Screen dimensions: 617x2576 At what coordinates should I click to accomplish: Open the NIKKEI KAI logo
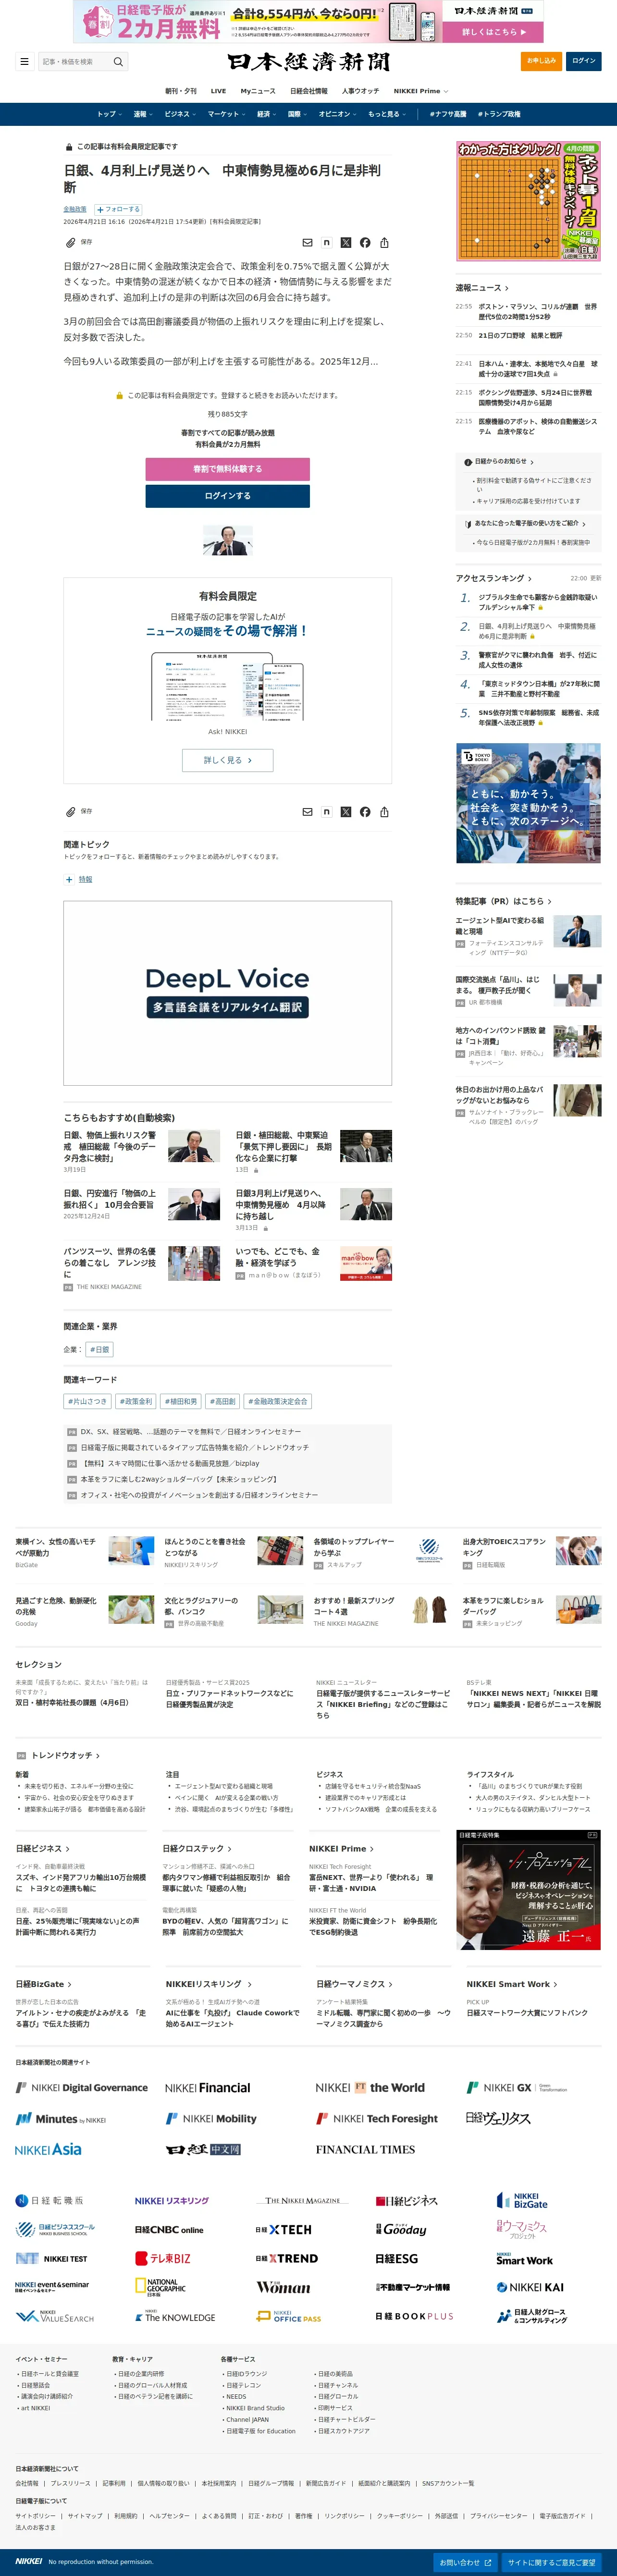point(530,2287)
